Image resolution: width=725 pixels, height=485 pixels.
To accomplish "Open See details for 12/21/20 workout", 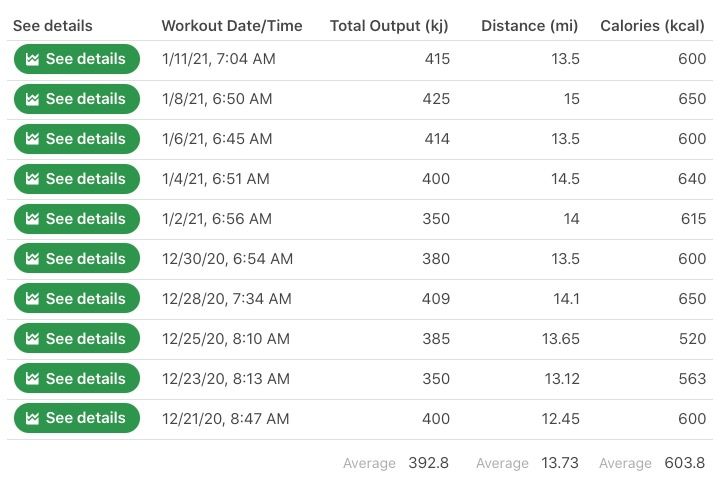I will click(76, 418).
